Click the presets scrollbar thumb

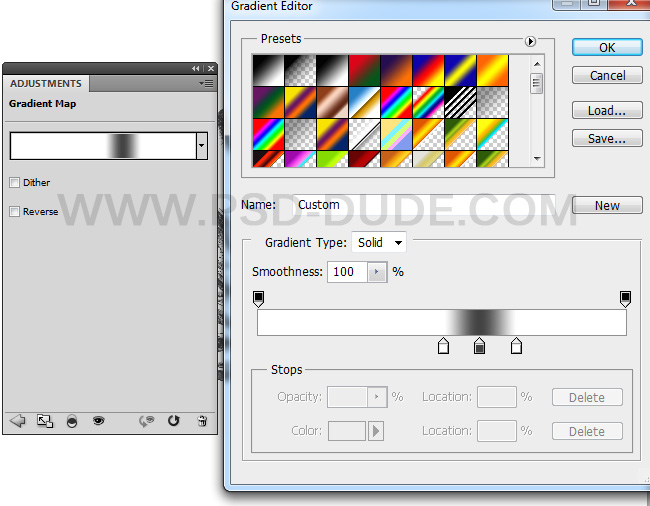pos(536,83)
